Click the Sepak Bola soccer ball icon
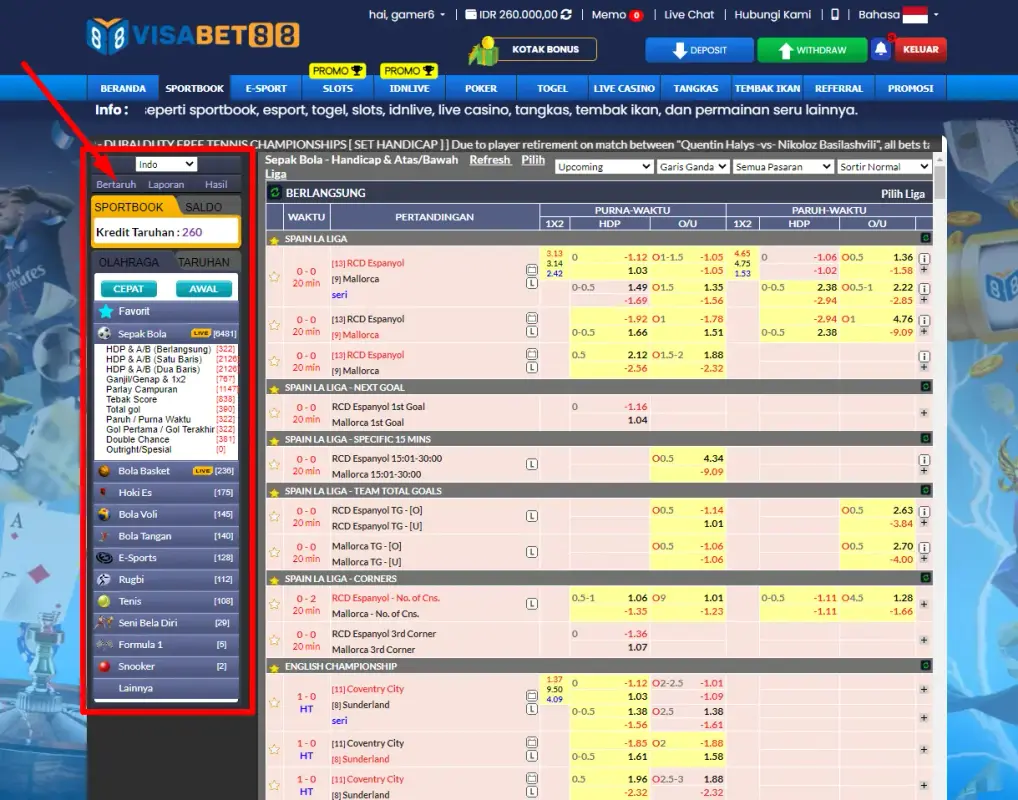This screenshot has width=1018, height=800. click(x=105, y=333)
